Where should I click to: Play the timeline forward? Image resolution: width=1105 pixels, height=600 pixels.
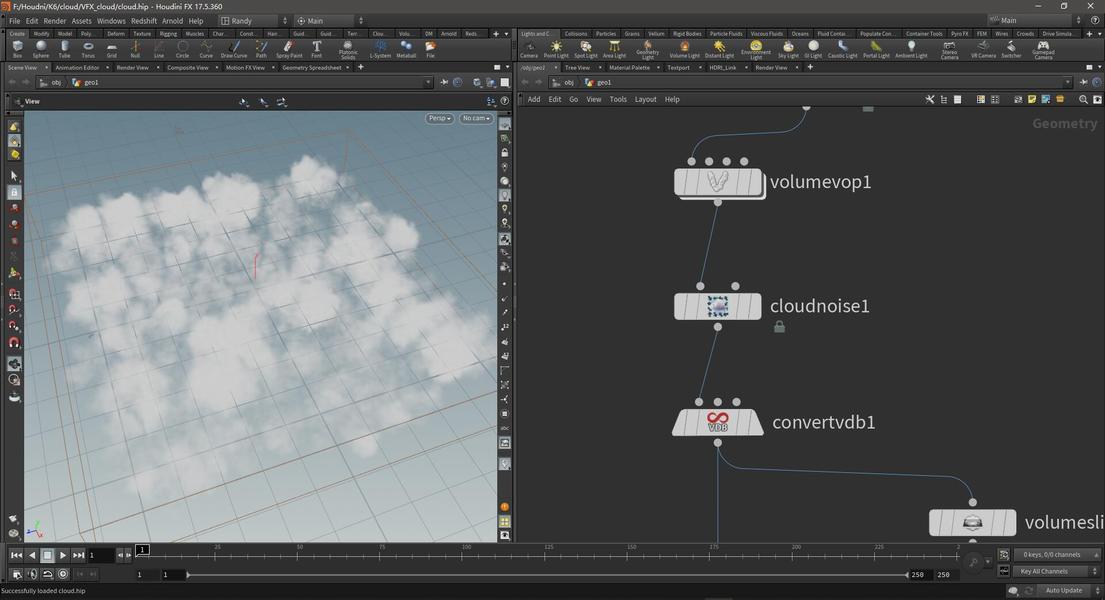coord(63,556)
